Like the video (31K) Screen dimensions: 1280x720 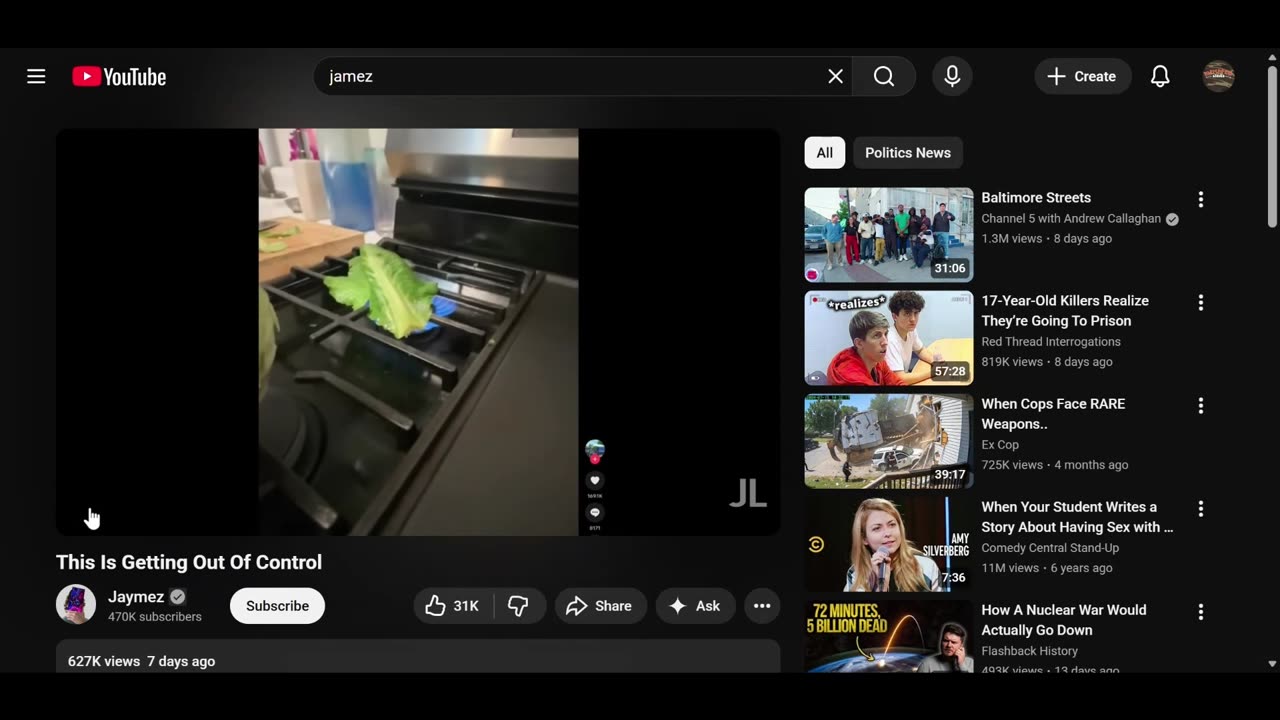tap(453, 606)
